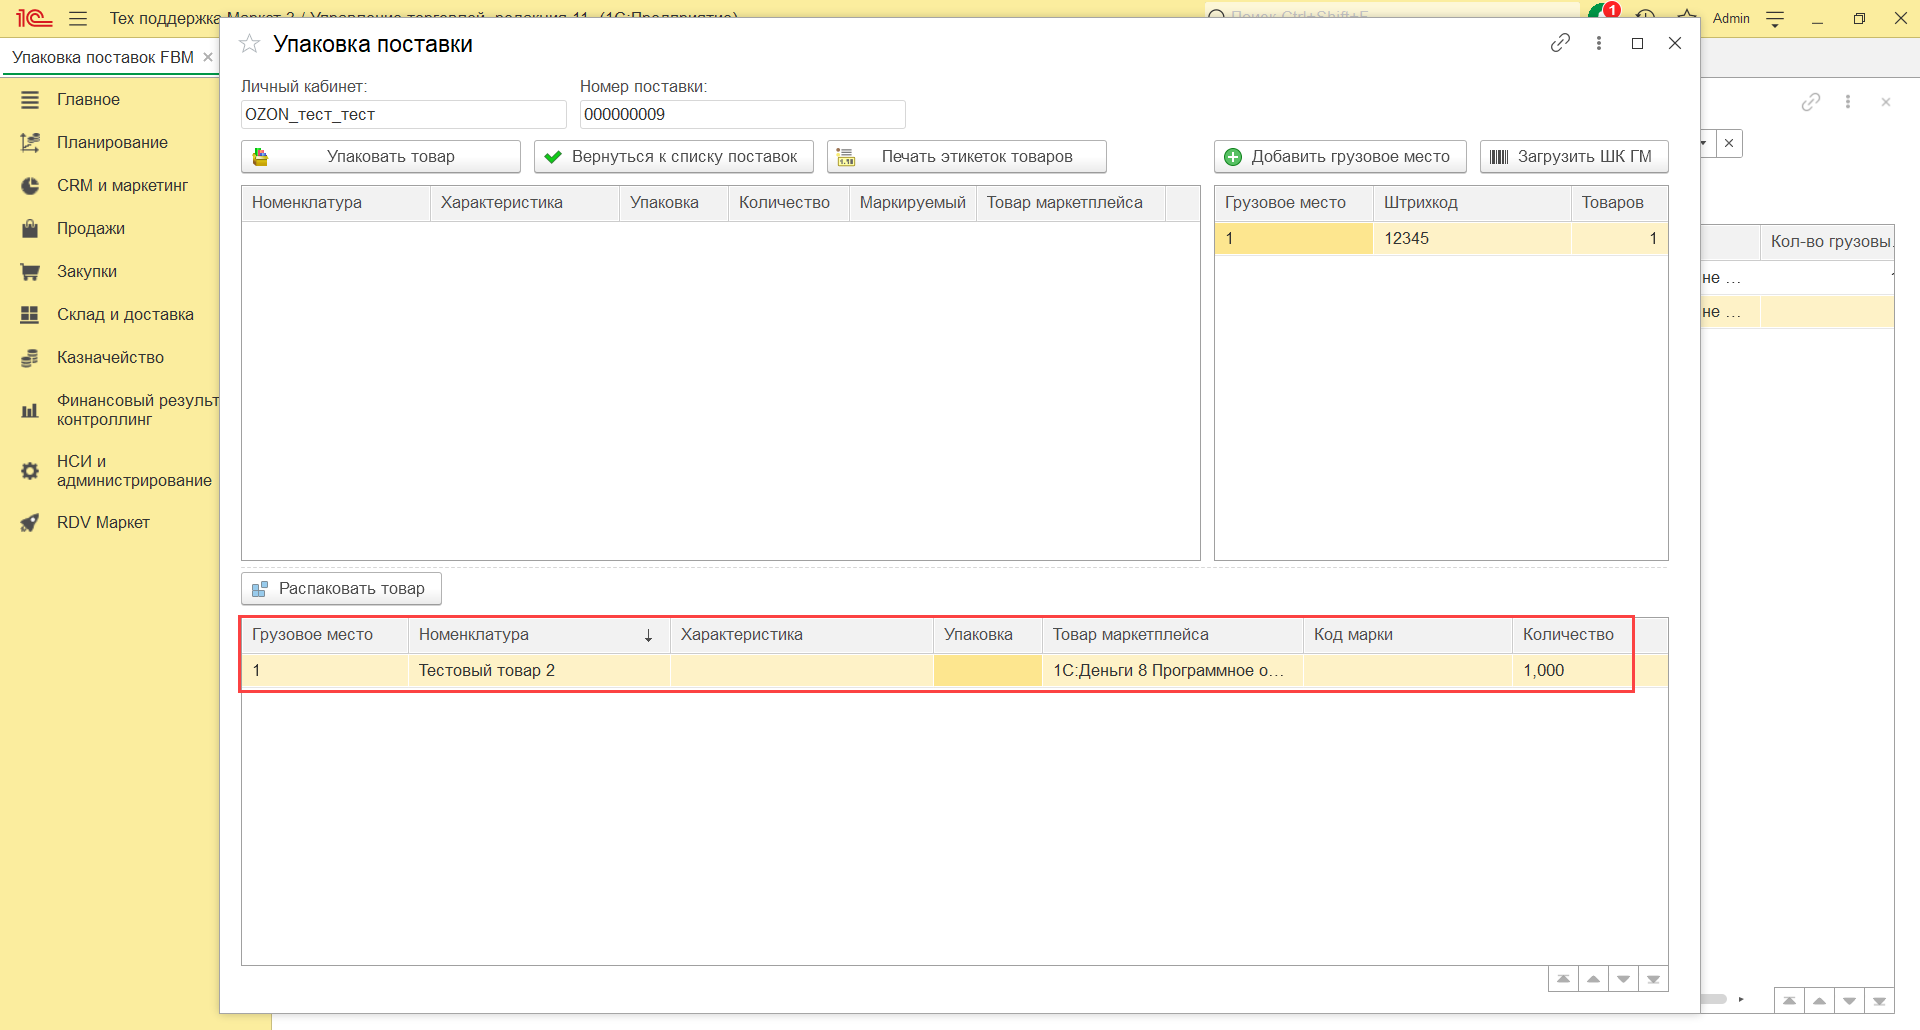The width and height of the screenshot is (1920, 1030).
Task: Open the RDV Маркет rocket section
Action: (x=103, y=522)
